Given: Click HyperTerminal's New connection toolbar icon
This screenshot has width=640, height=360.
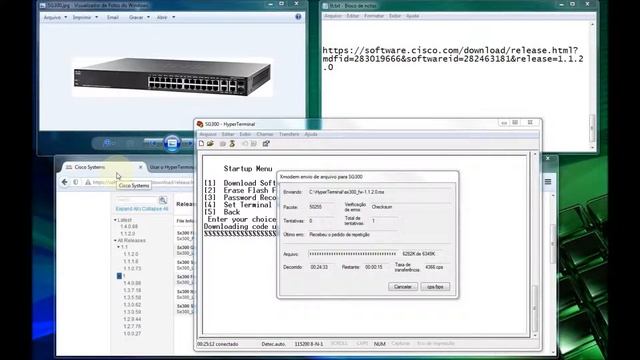Looking at the screenshot, I should click(201, 144).
